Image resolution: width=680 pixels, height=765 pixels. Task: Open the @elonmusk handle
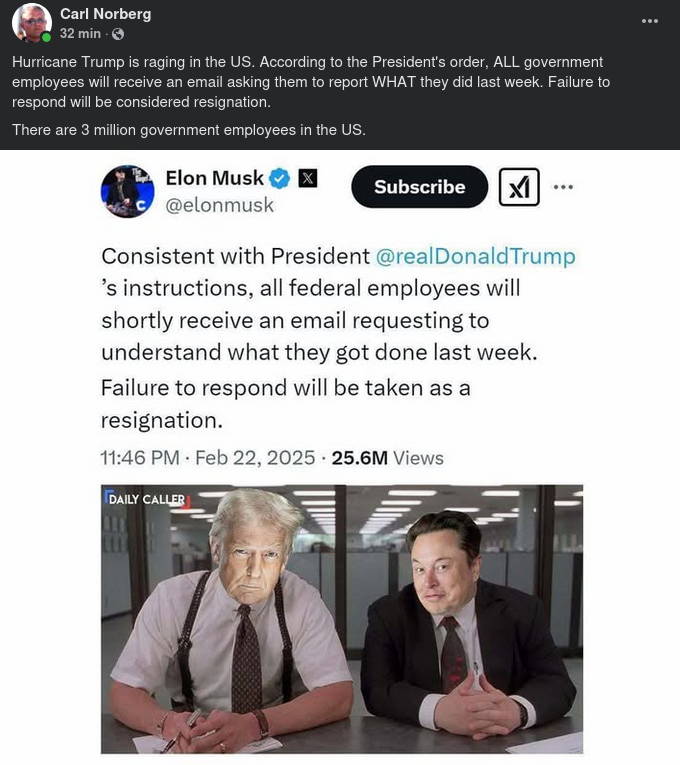219,205
